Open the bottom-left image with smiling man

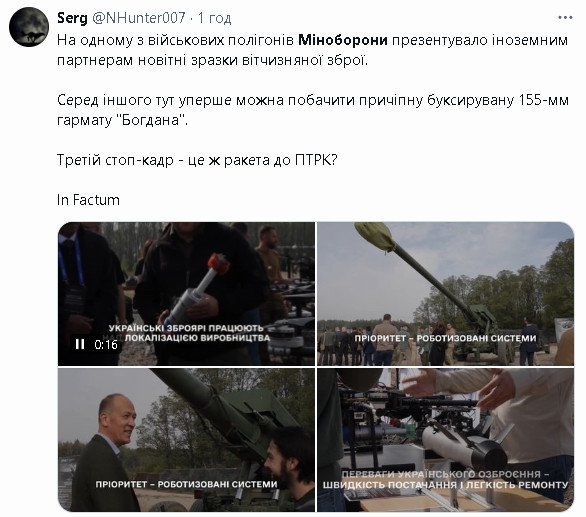pos(186,440)
